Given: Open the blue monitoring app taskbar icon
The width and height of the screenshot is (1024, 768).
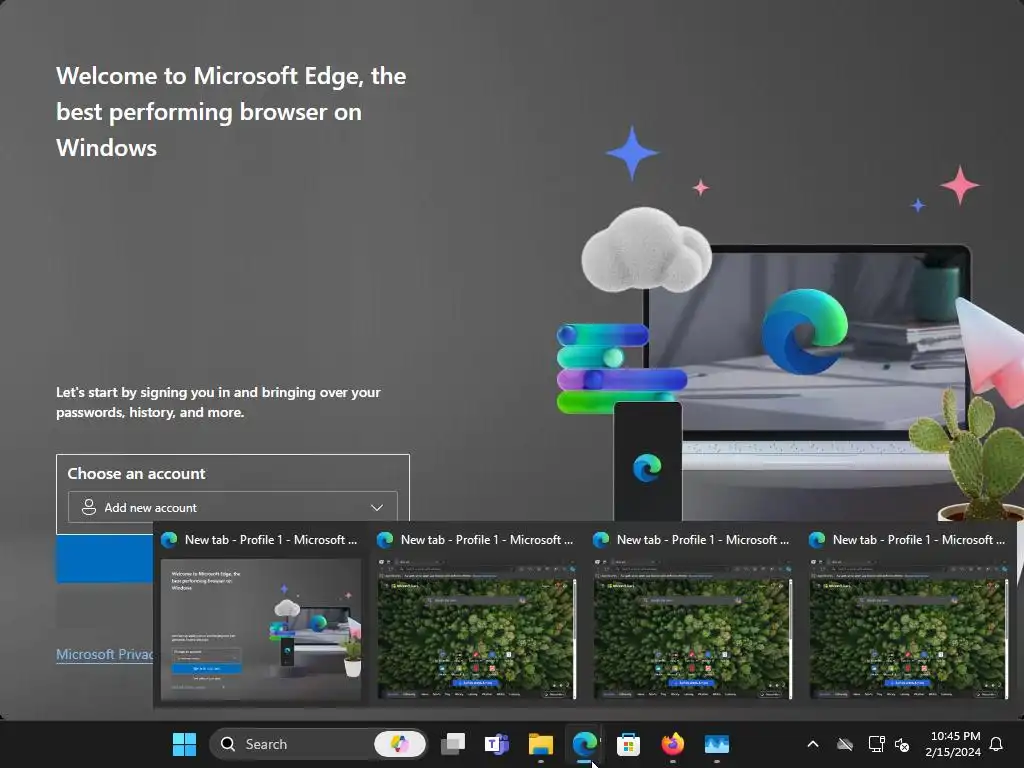Looking at the screenshot, I should click(716, 744).
